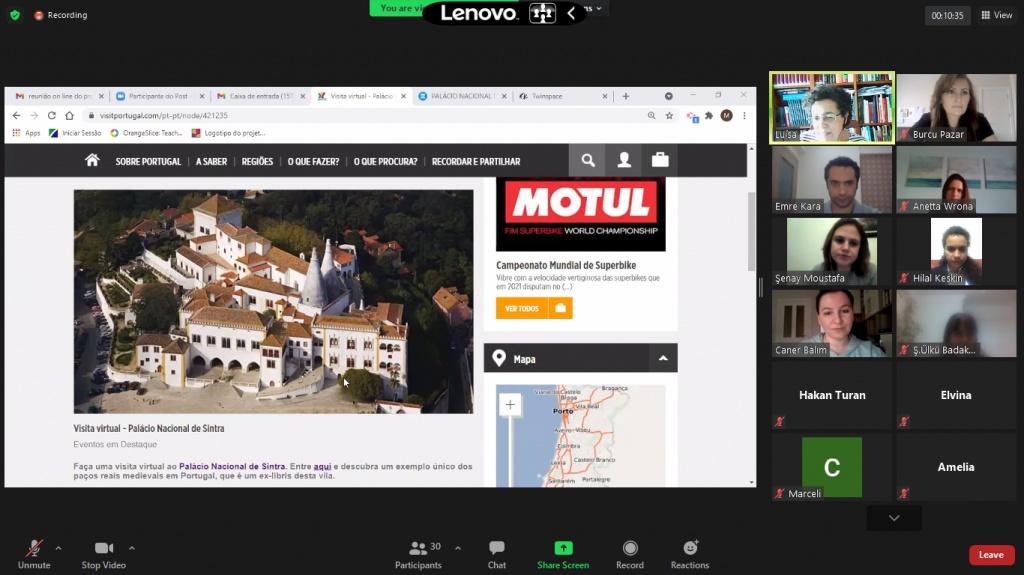Image resolution: width=1024 pixels, height=575 pixels.
Task: Collapse the Mapa section
Action: (x=662, y=358)
